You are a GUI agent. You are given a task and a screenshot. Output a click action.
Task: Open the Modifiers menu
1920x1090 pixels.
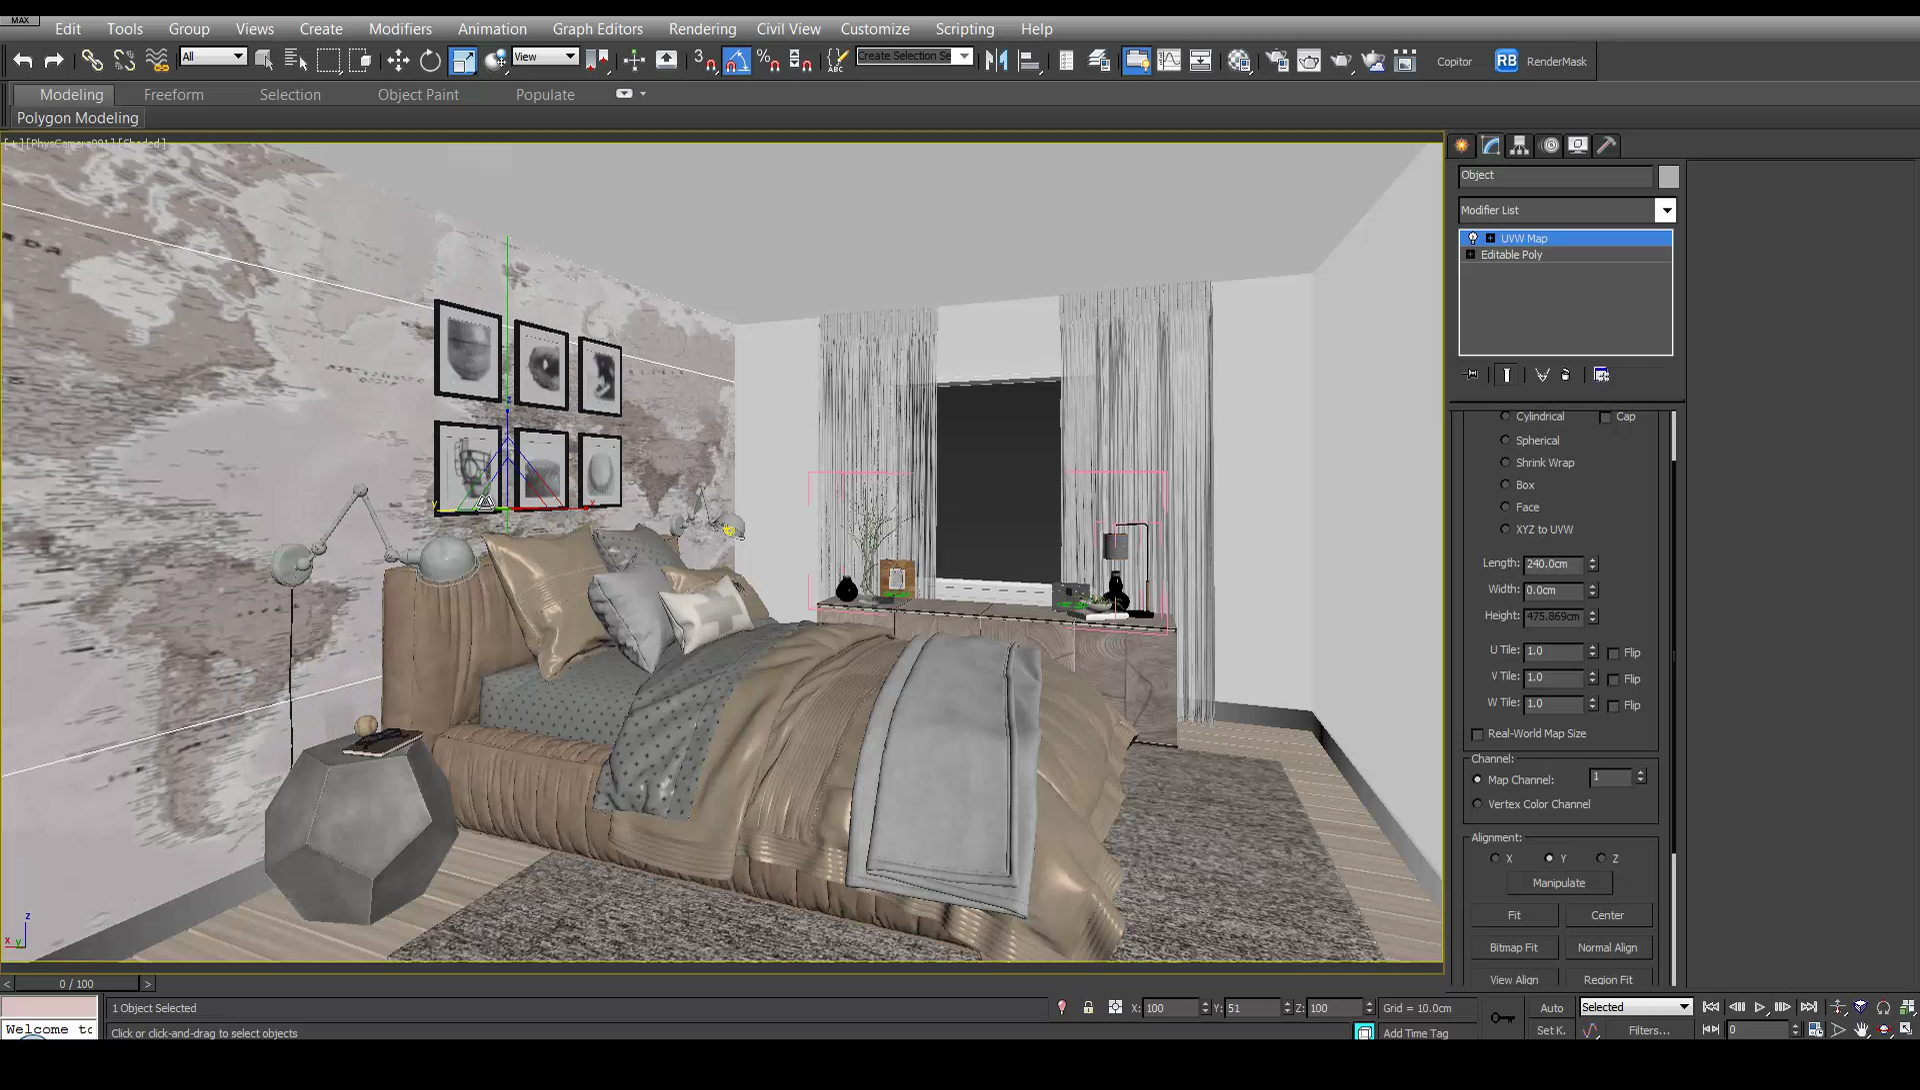coord(400,29)
